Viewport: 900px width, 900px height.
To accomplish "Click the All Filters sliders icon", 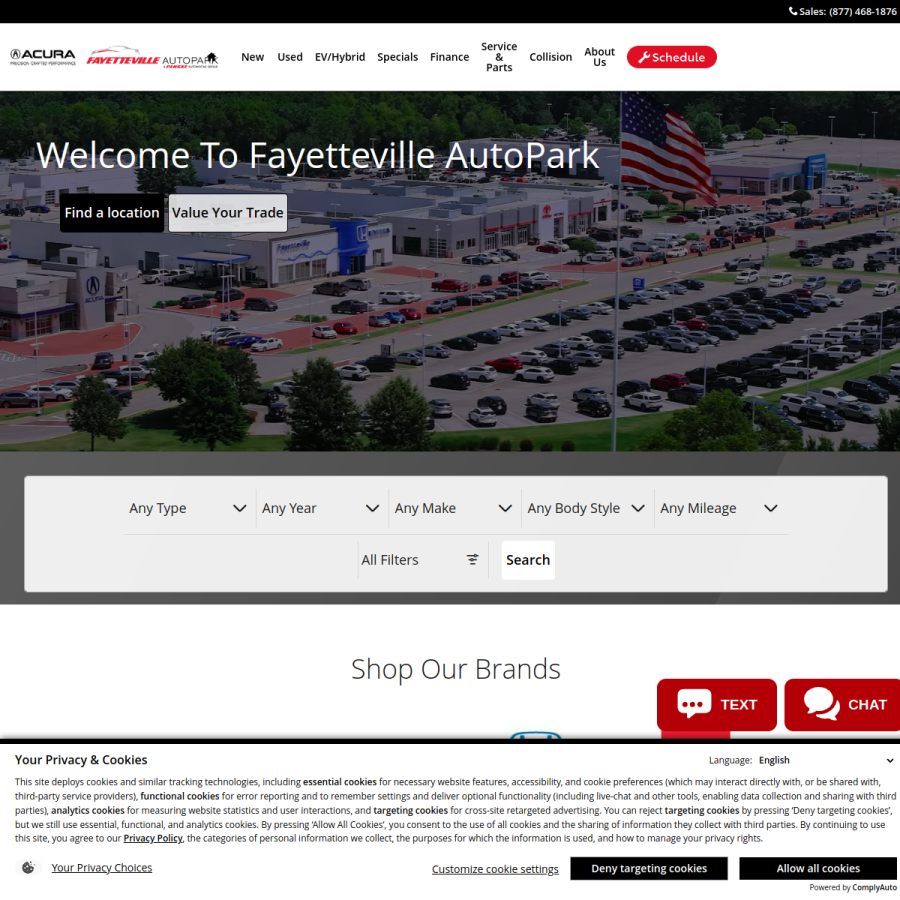I will [x=472, y=560].
